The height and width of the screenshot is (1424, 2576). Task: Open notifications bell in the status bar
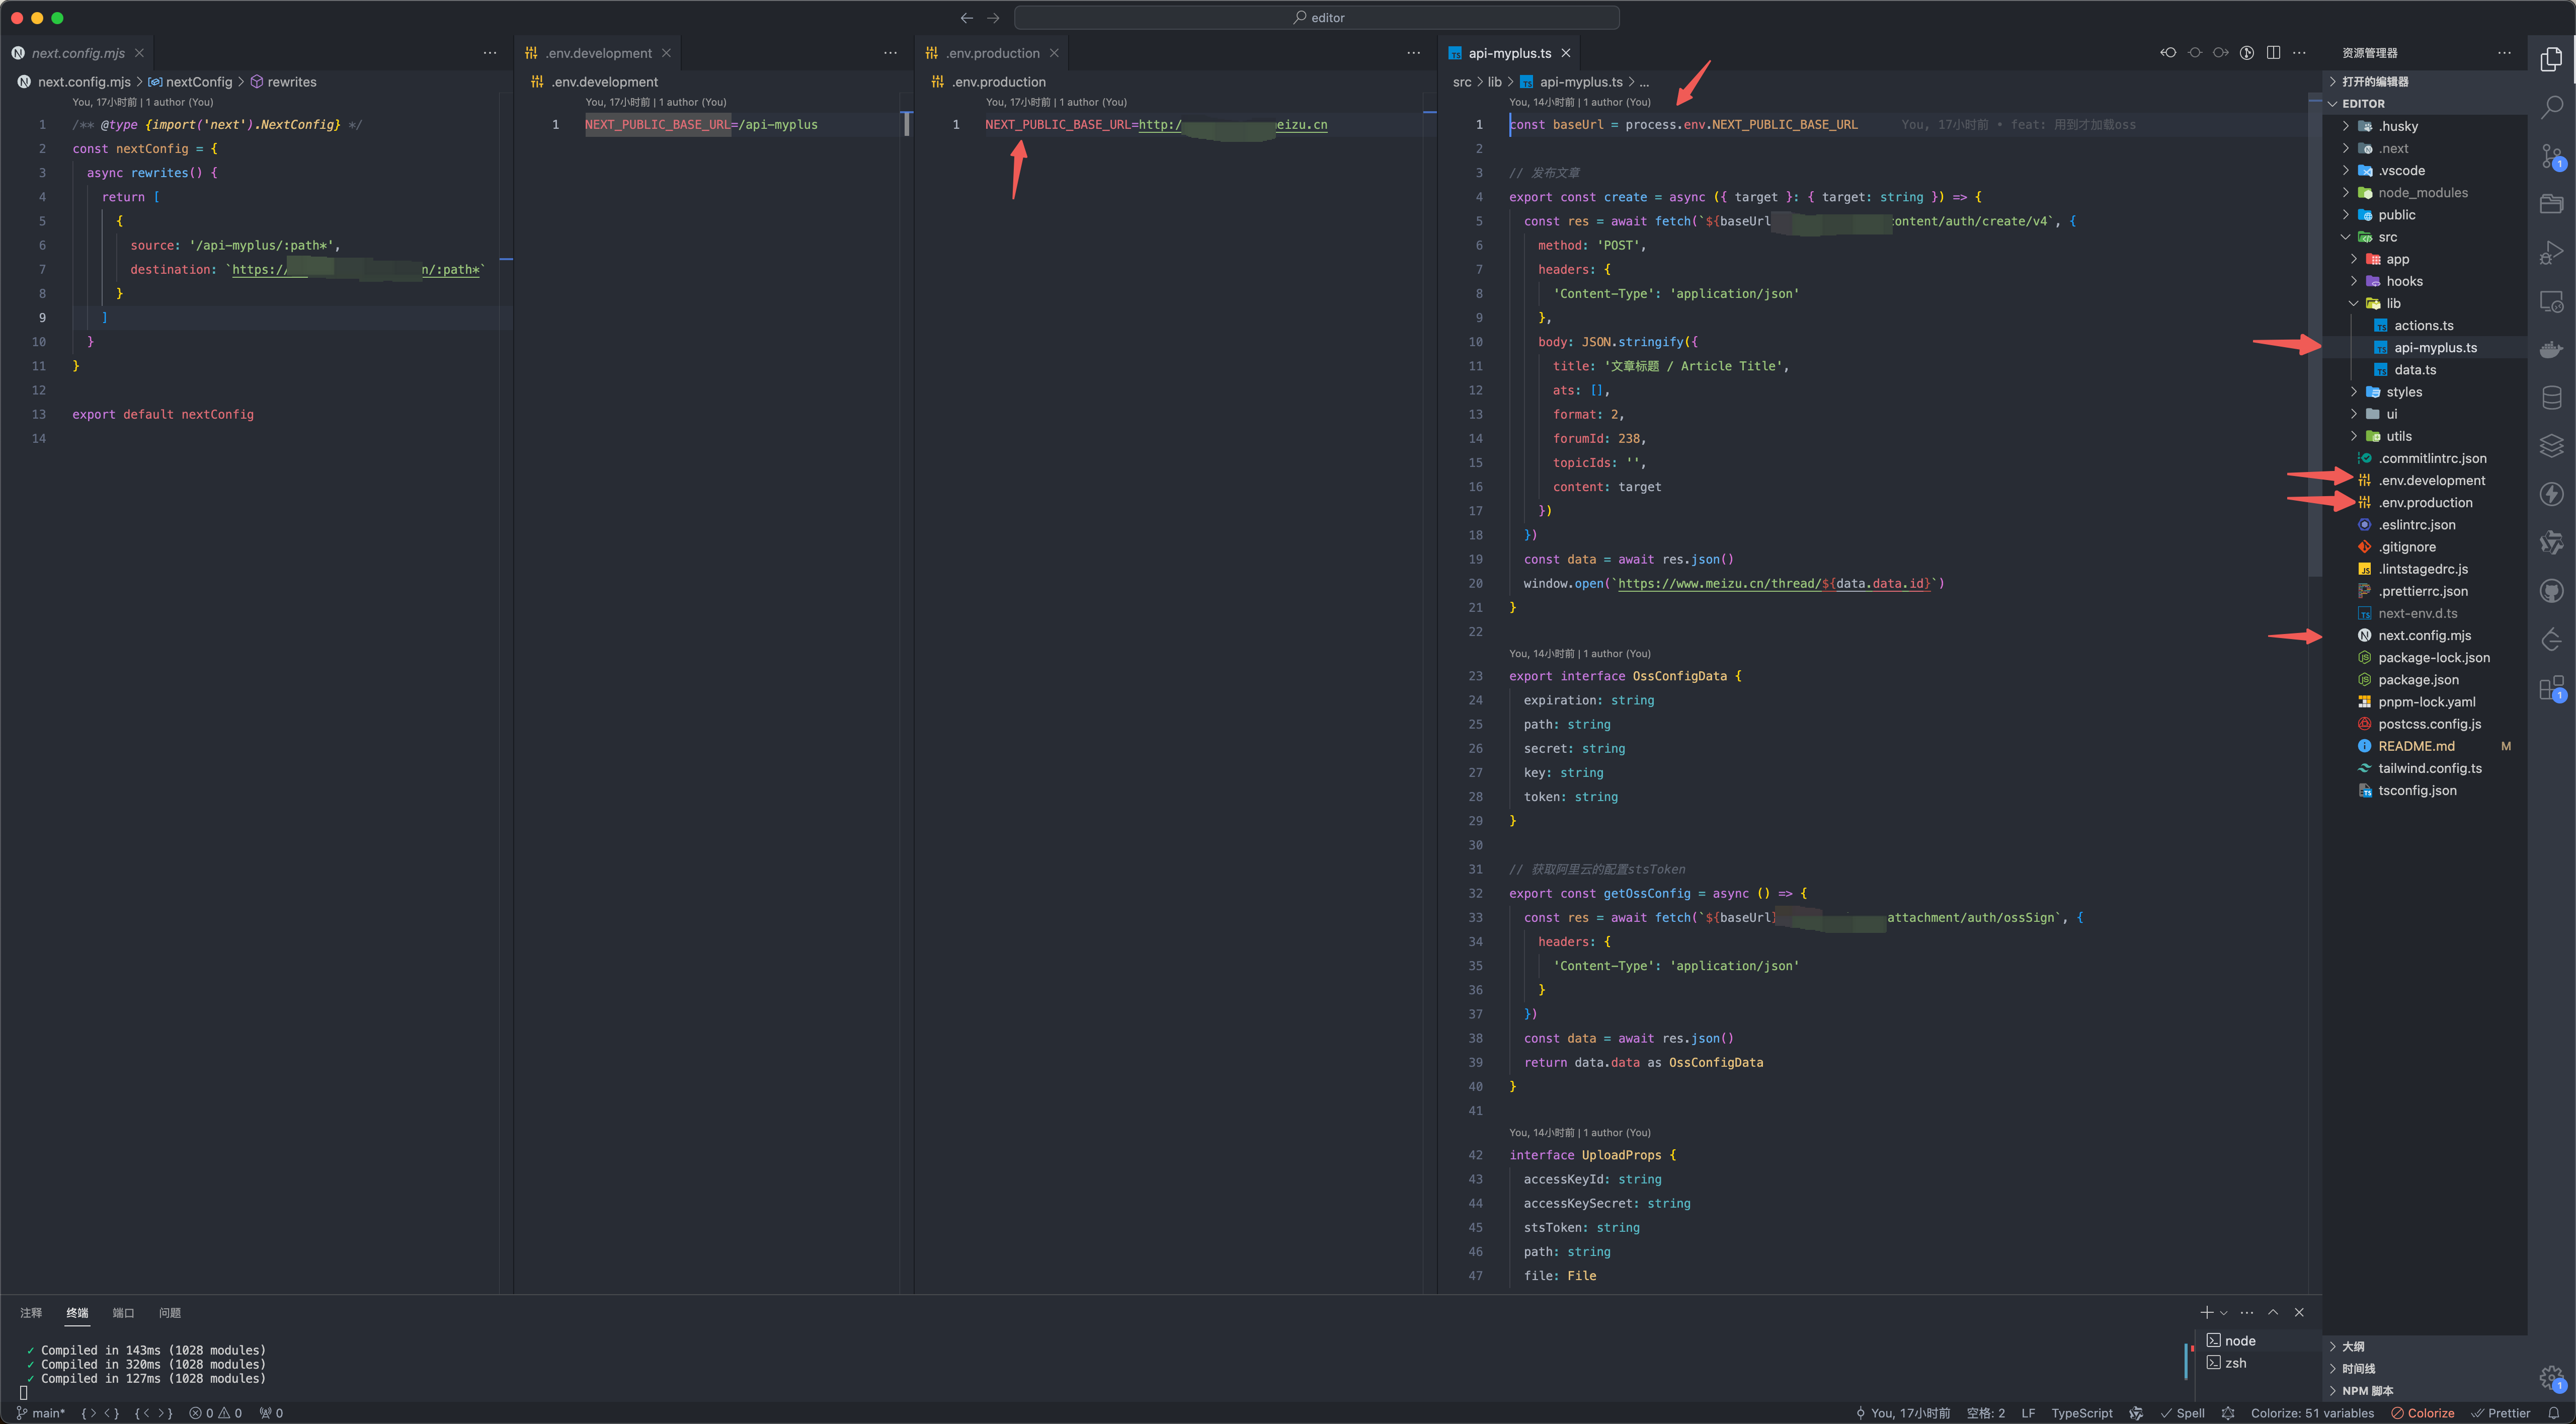pos(2553,1413)
